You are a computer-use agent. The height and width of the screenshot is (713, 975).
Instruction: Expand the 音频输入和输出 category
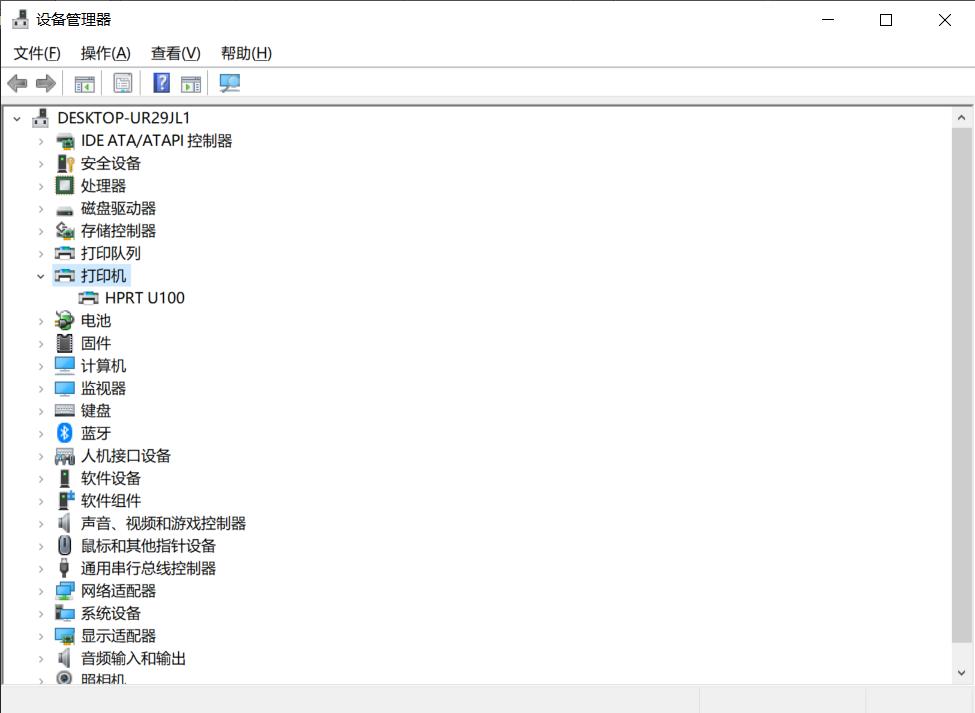tap(40, 659)
